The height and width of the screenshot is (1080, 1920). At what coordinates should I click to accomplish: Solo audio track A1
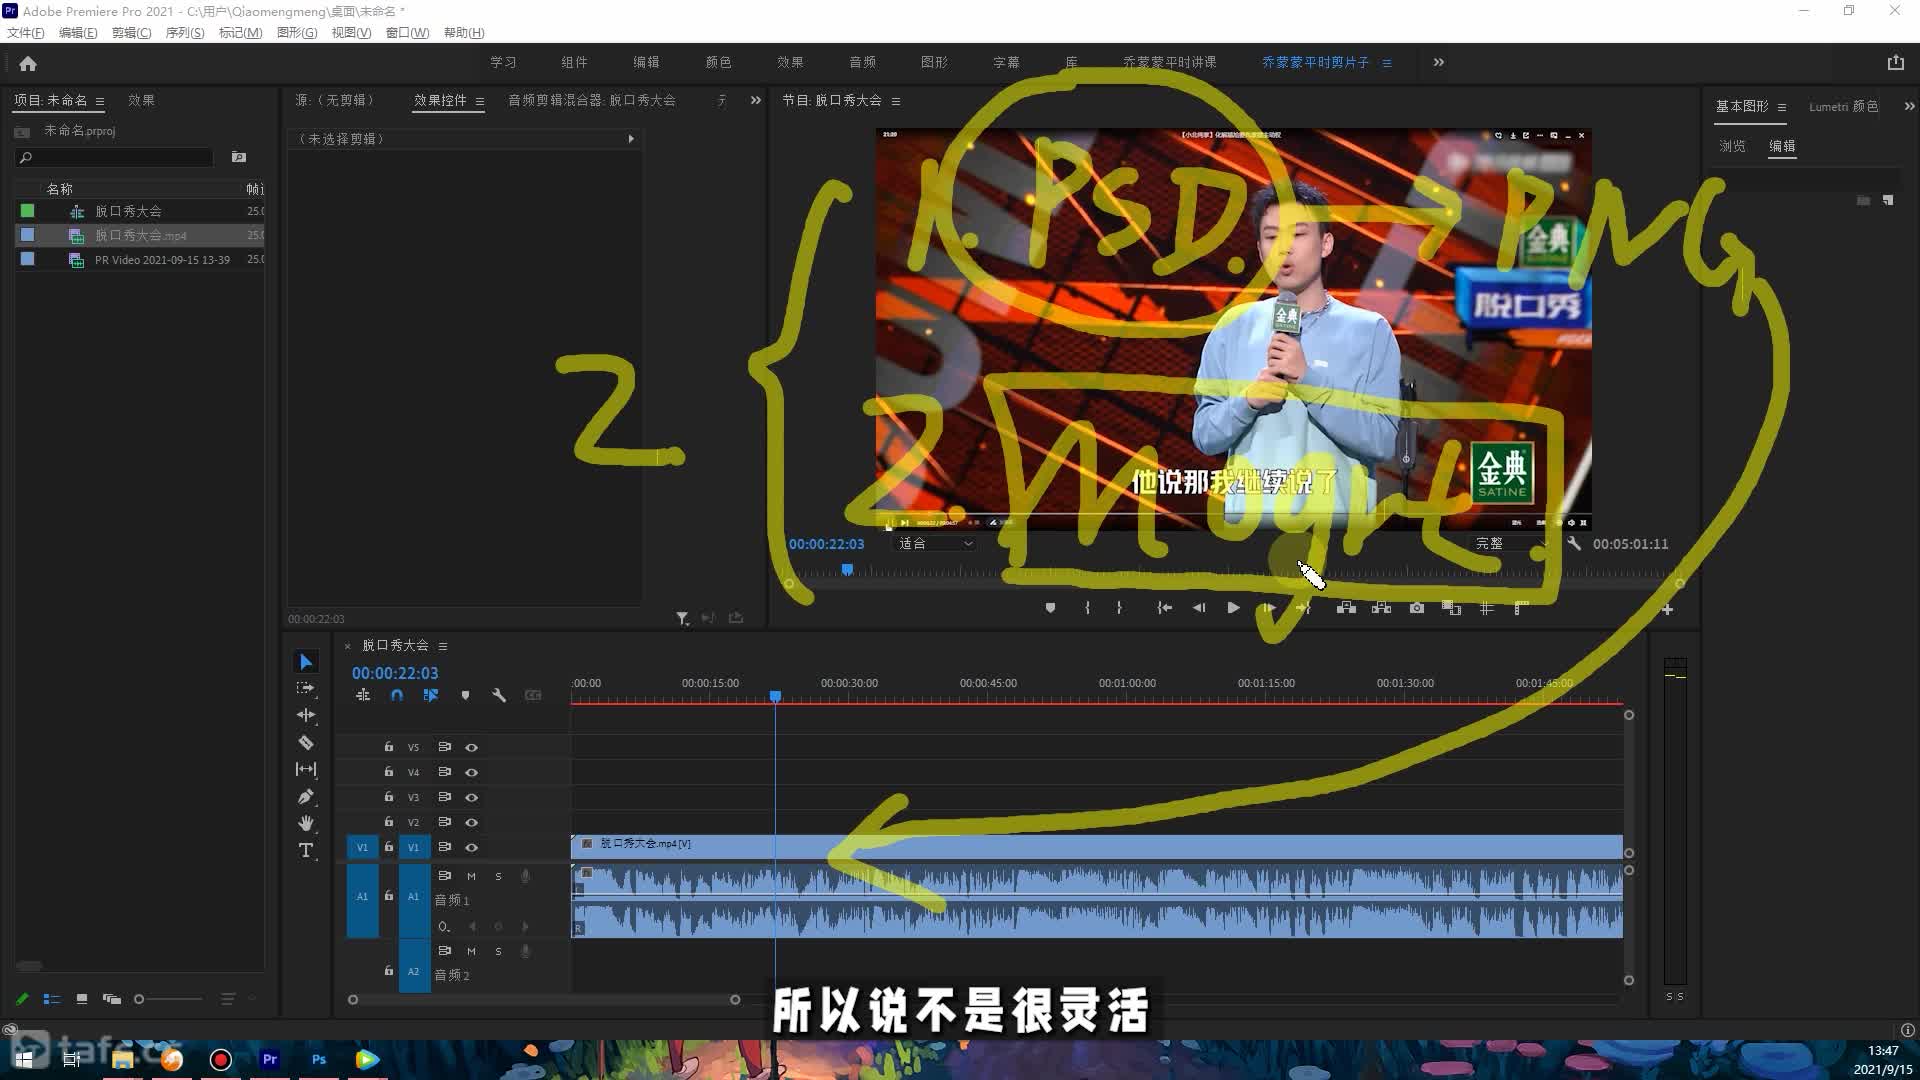tap(498, 876)
